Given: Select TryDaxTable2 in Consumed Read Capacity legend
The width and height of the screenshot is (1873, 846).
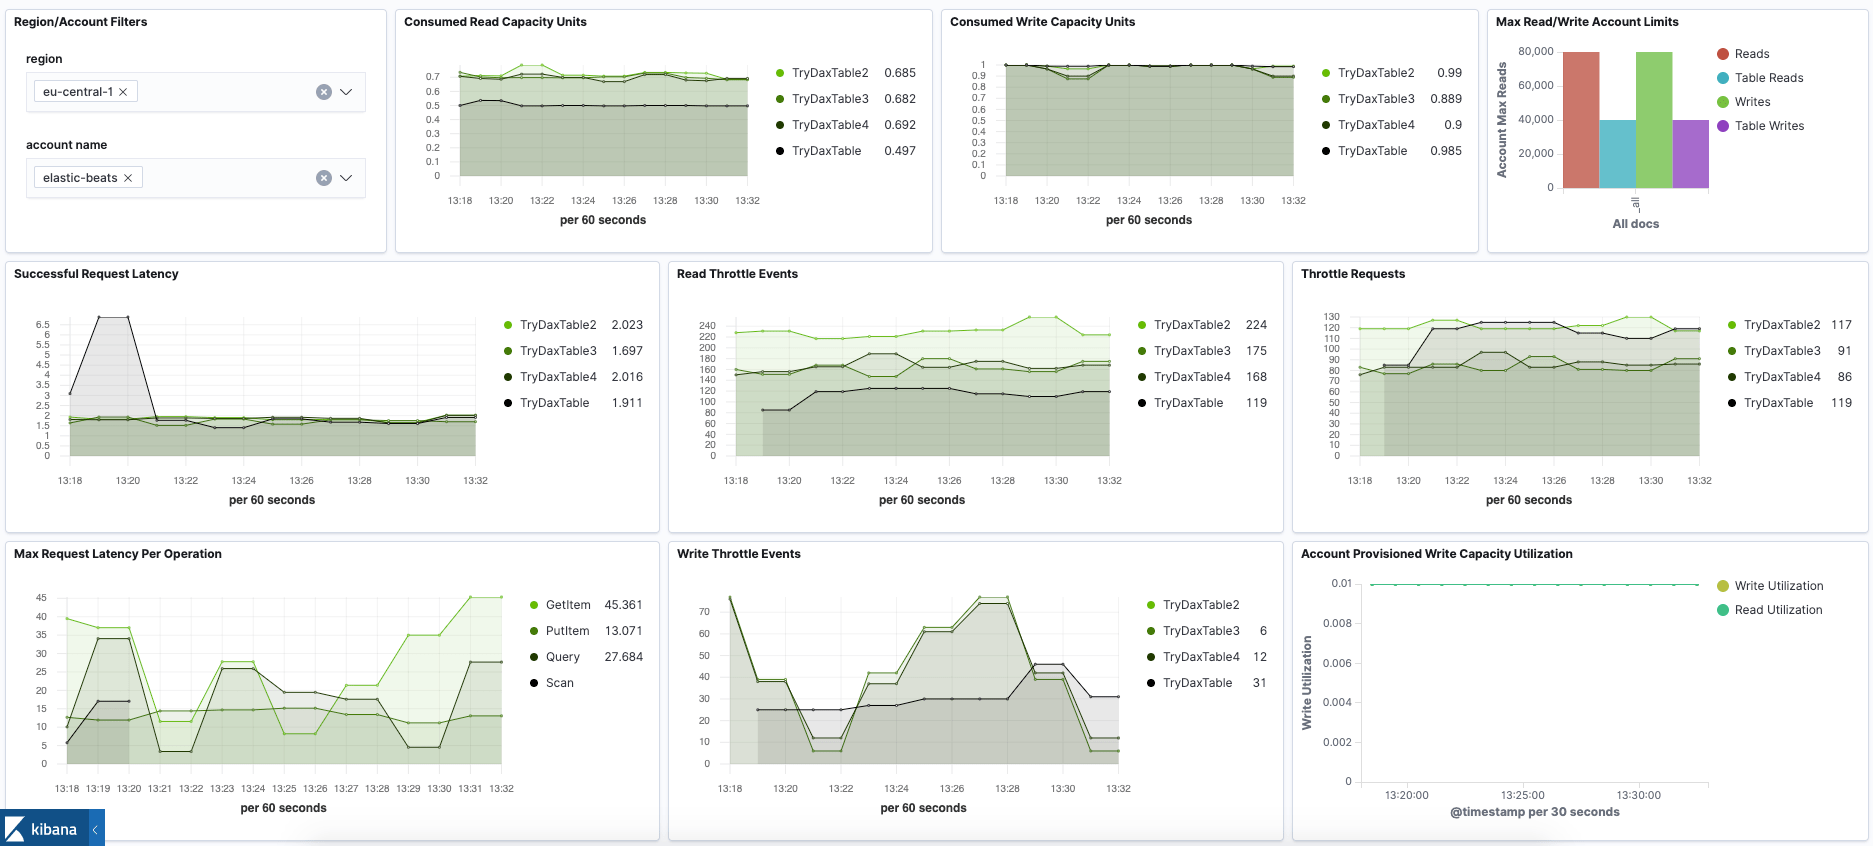Looking at the screenshot, I should (x=829, y=73).
